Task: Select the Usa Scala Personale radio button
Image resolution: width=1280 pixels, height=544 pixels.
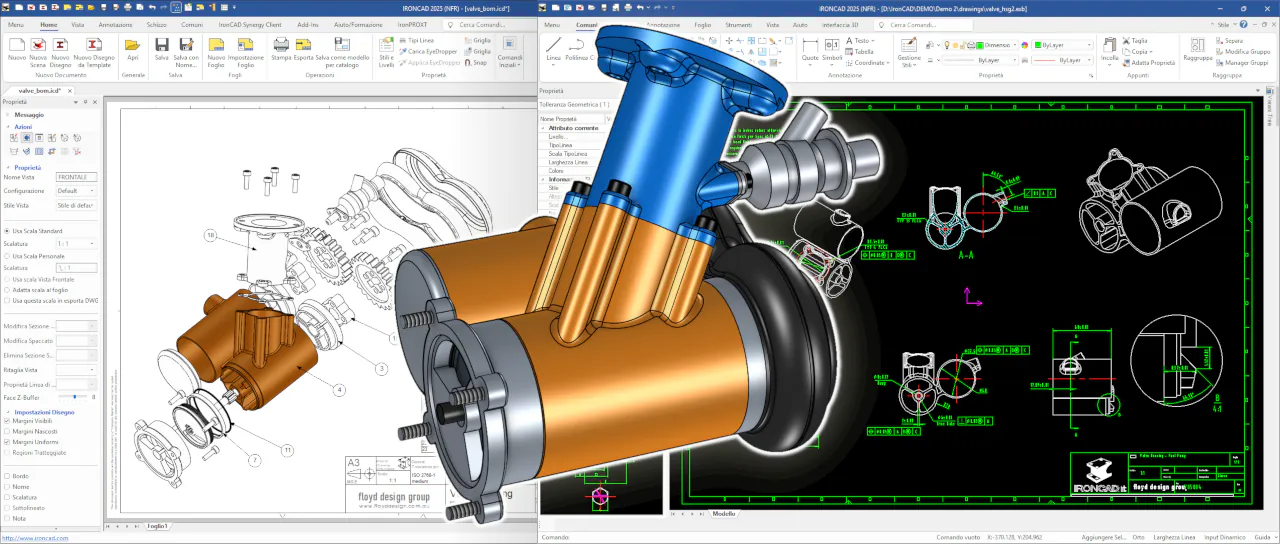Action: coord(8,256)
